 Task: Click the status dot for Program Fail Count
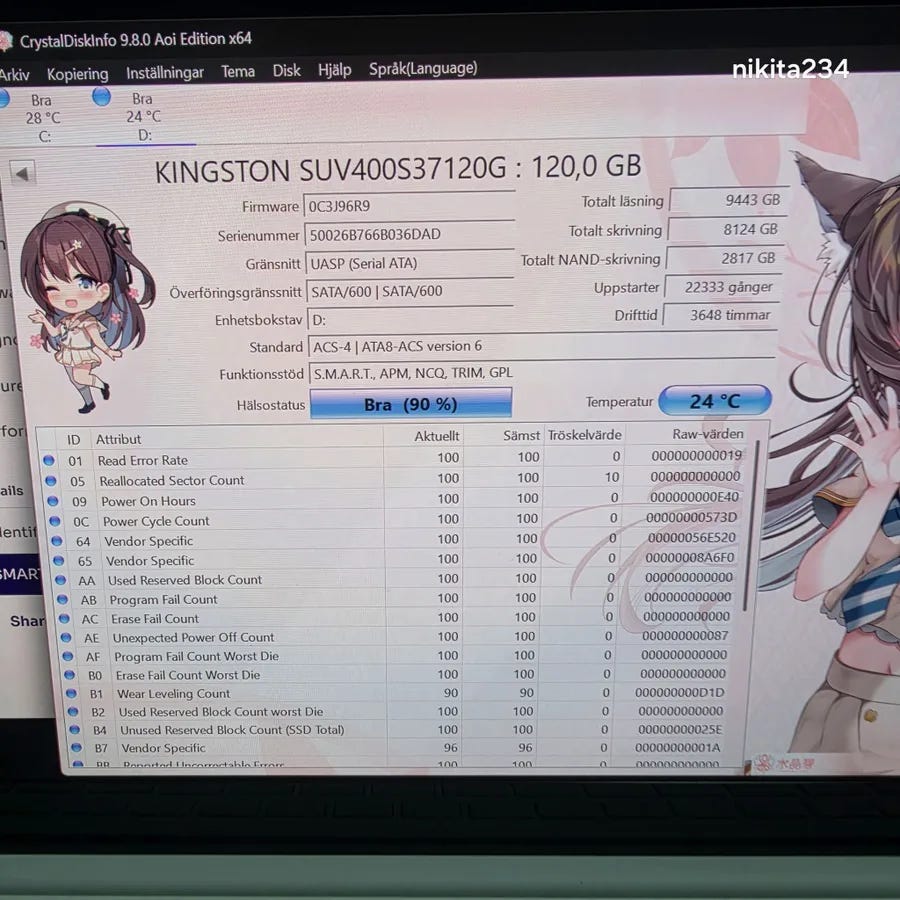coord(62,600)
